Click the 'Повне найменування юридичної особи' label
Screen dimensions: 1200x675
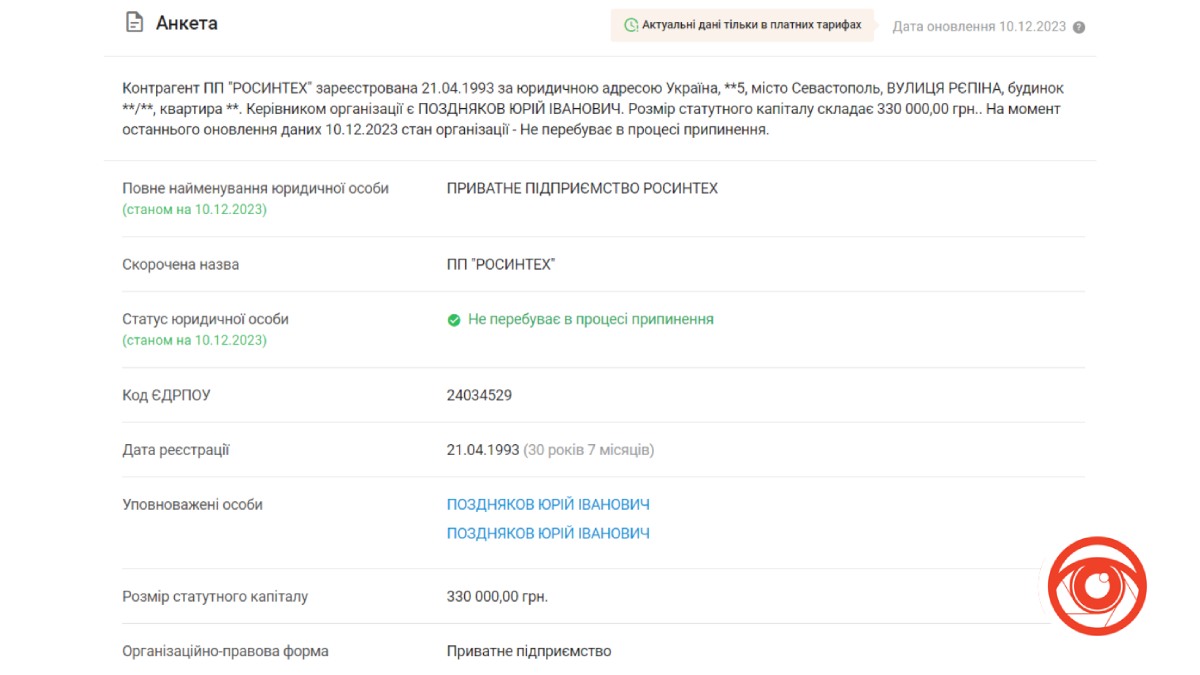tap(255, 188)
